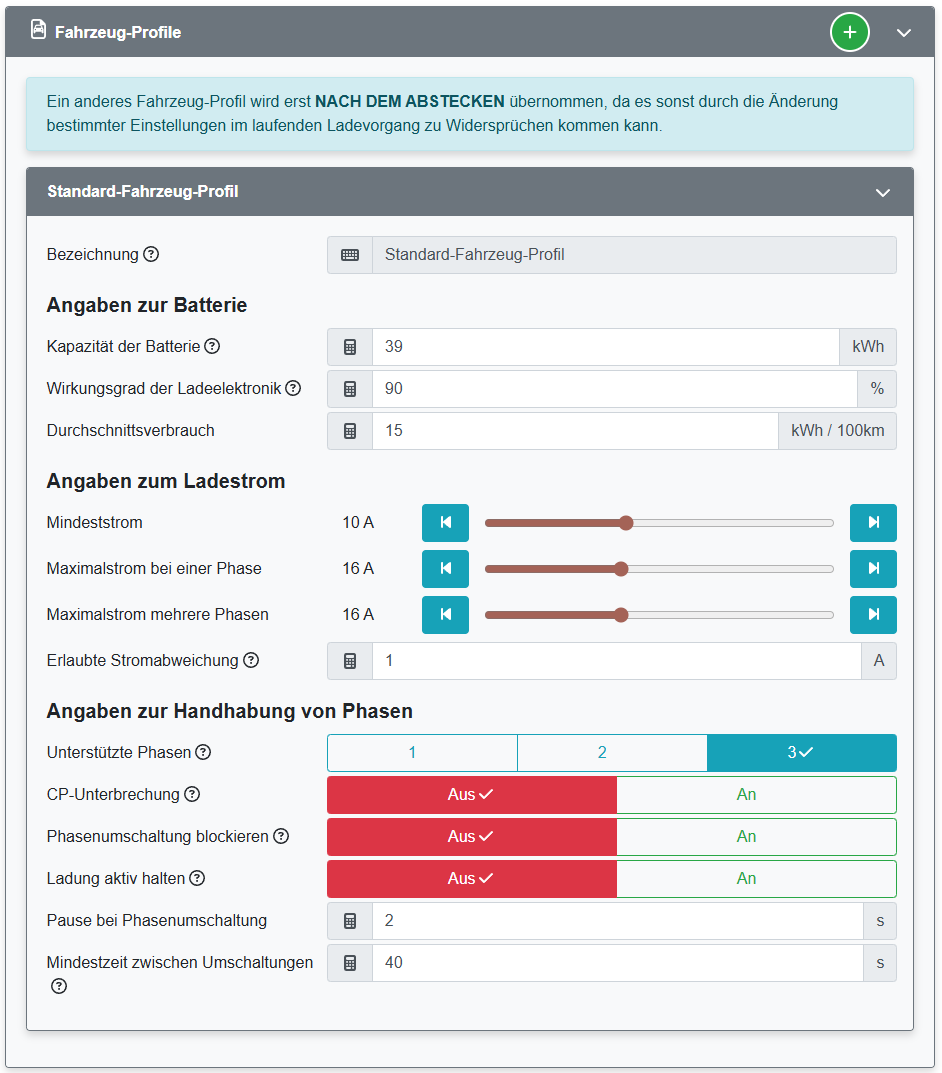Open help for Wirkungsgrad der Ladeelektronik

pos(293,388)
